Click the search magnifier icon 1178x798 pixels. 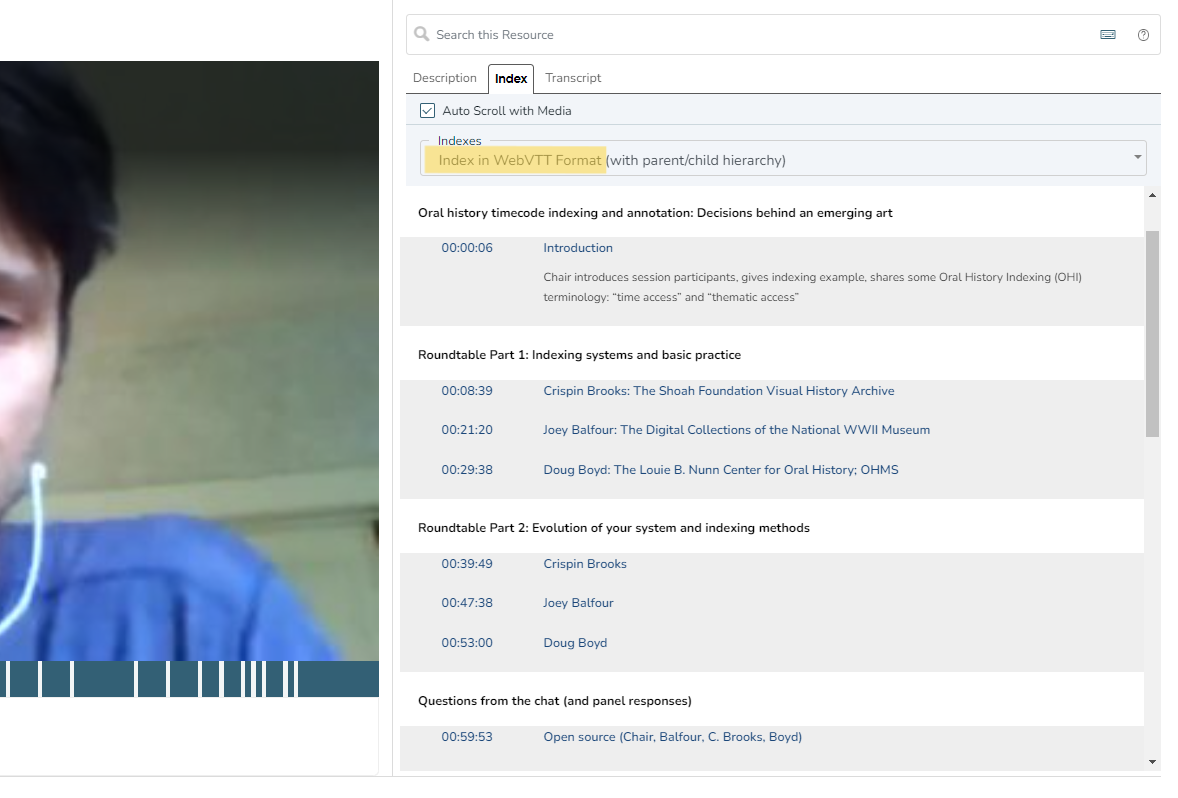click(x=422, y=34)
